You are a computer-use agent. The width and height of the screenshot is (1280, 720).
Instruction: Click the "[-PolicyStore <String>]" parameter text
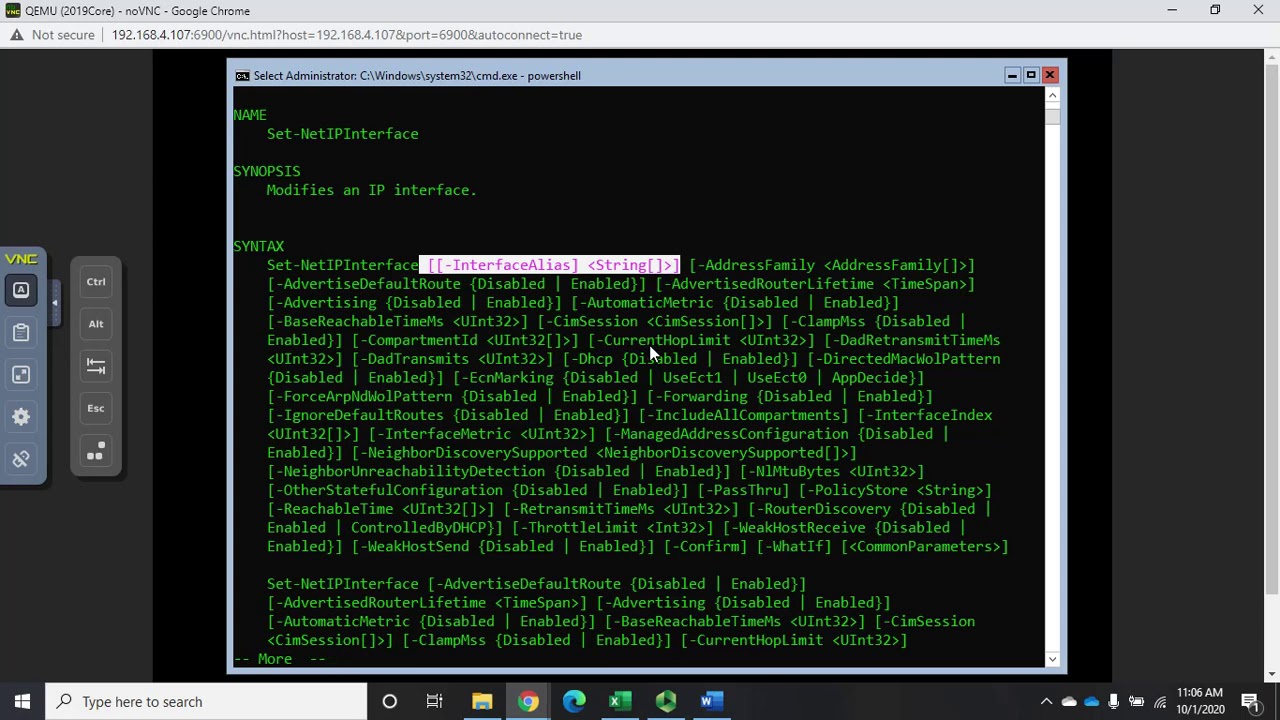click(895, 490)
